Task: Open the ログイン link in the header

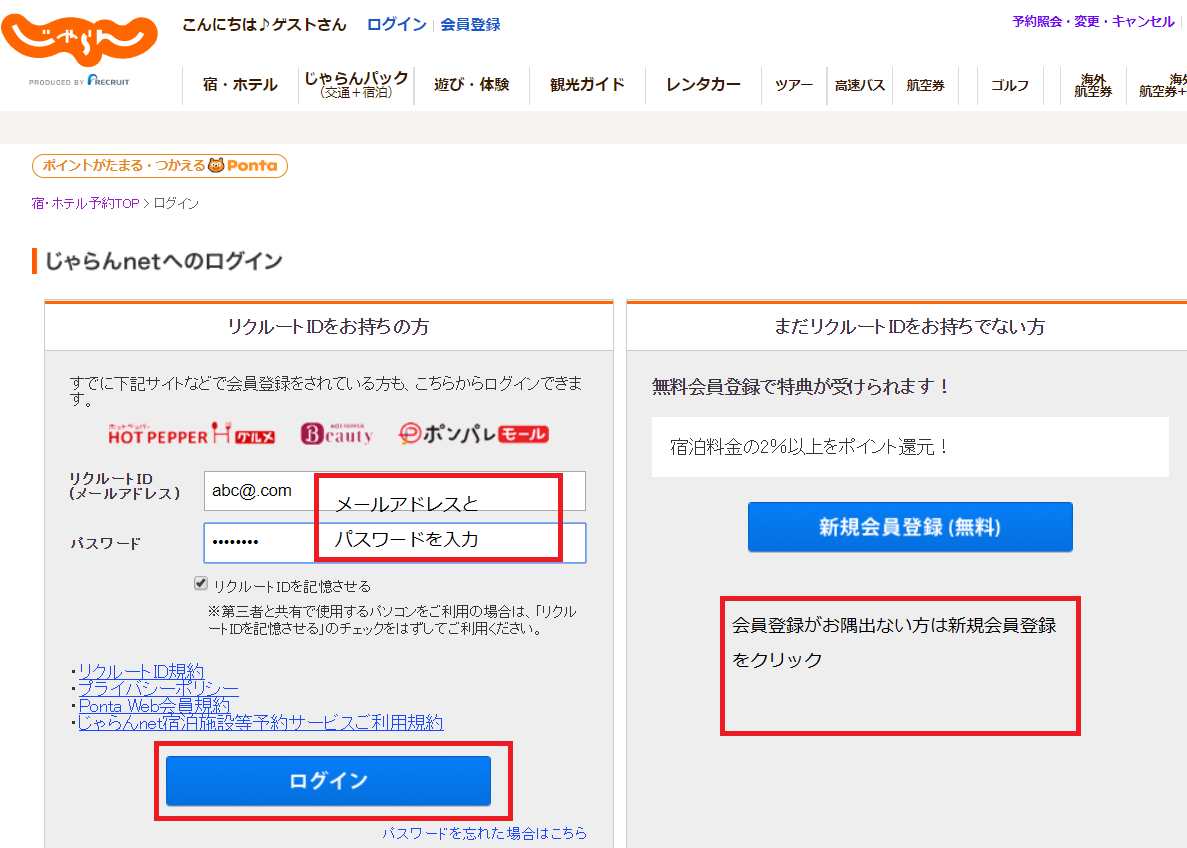Action: tap(397, 24)
